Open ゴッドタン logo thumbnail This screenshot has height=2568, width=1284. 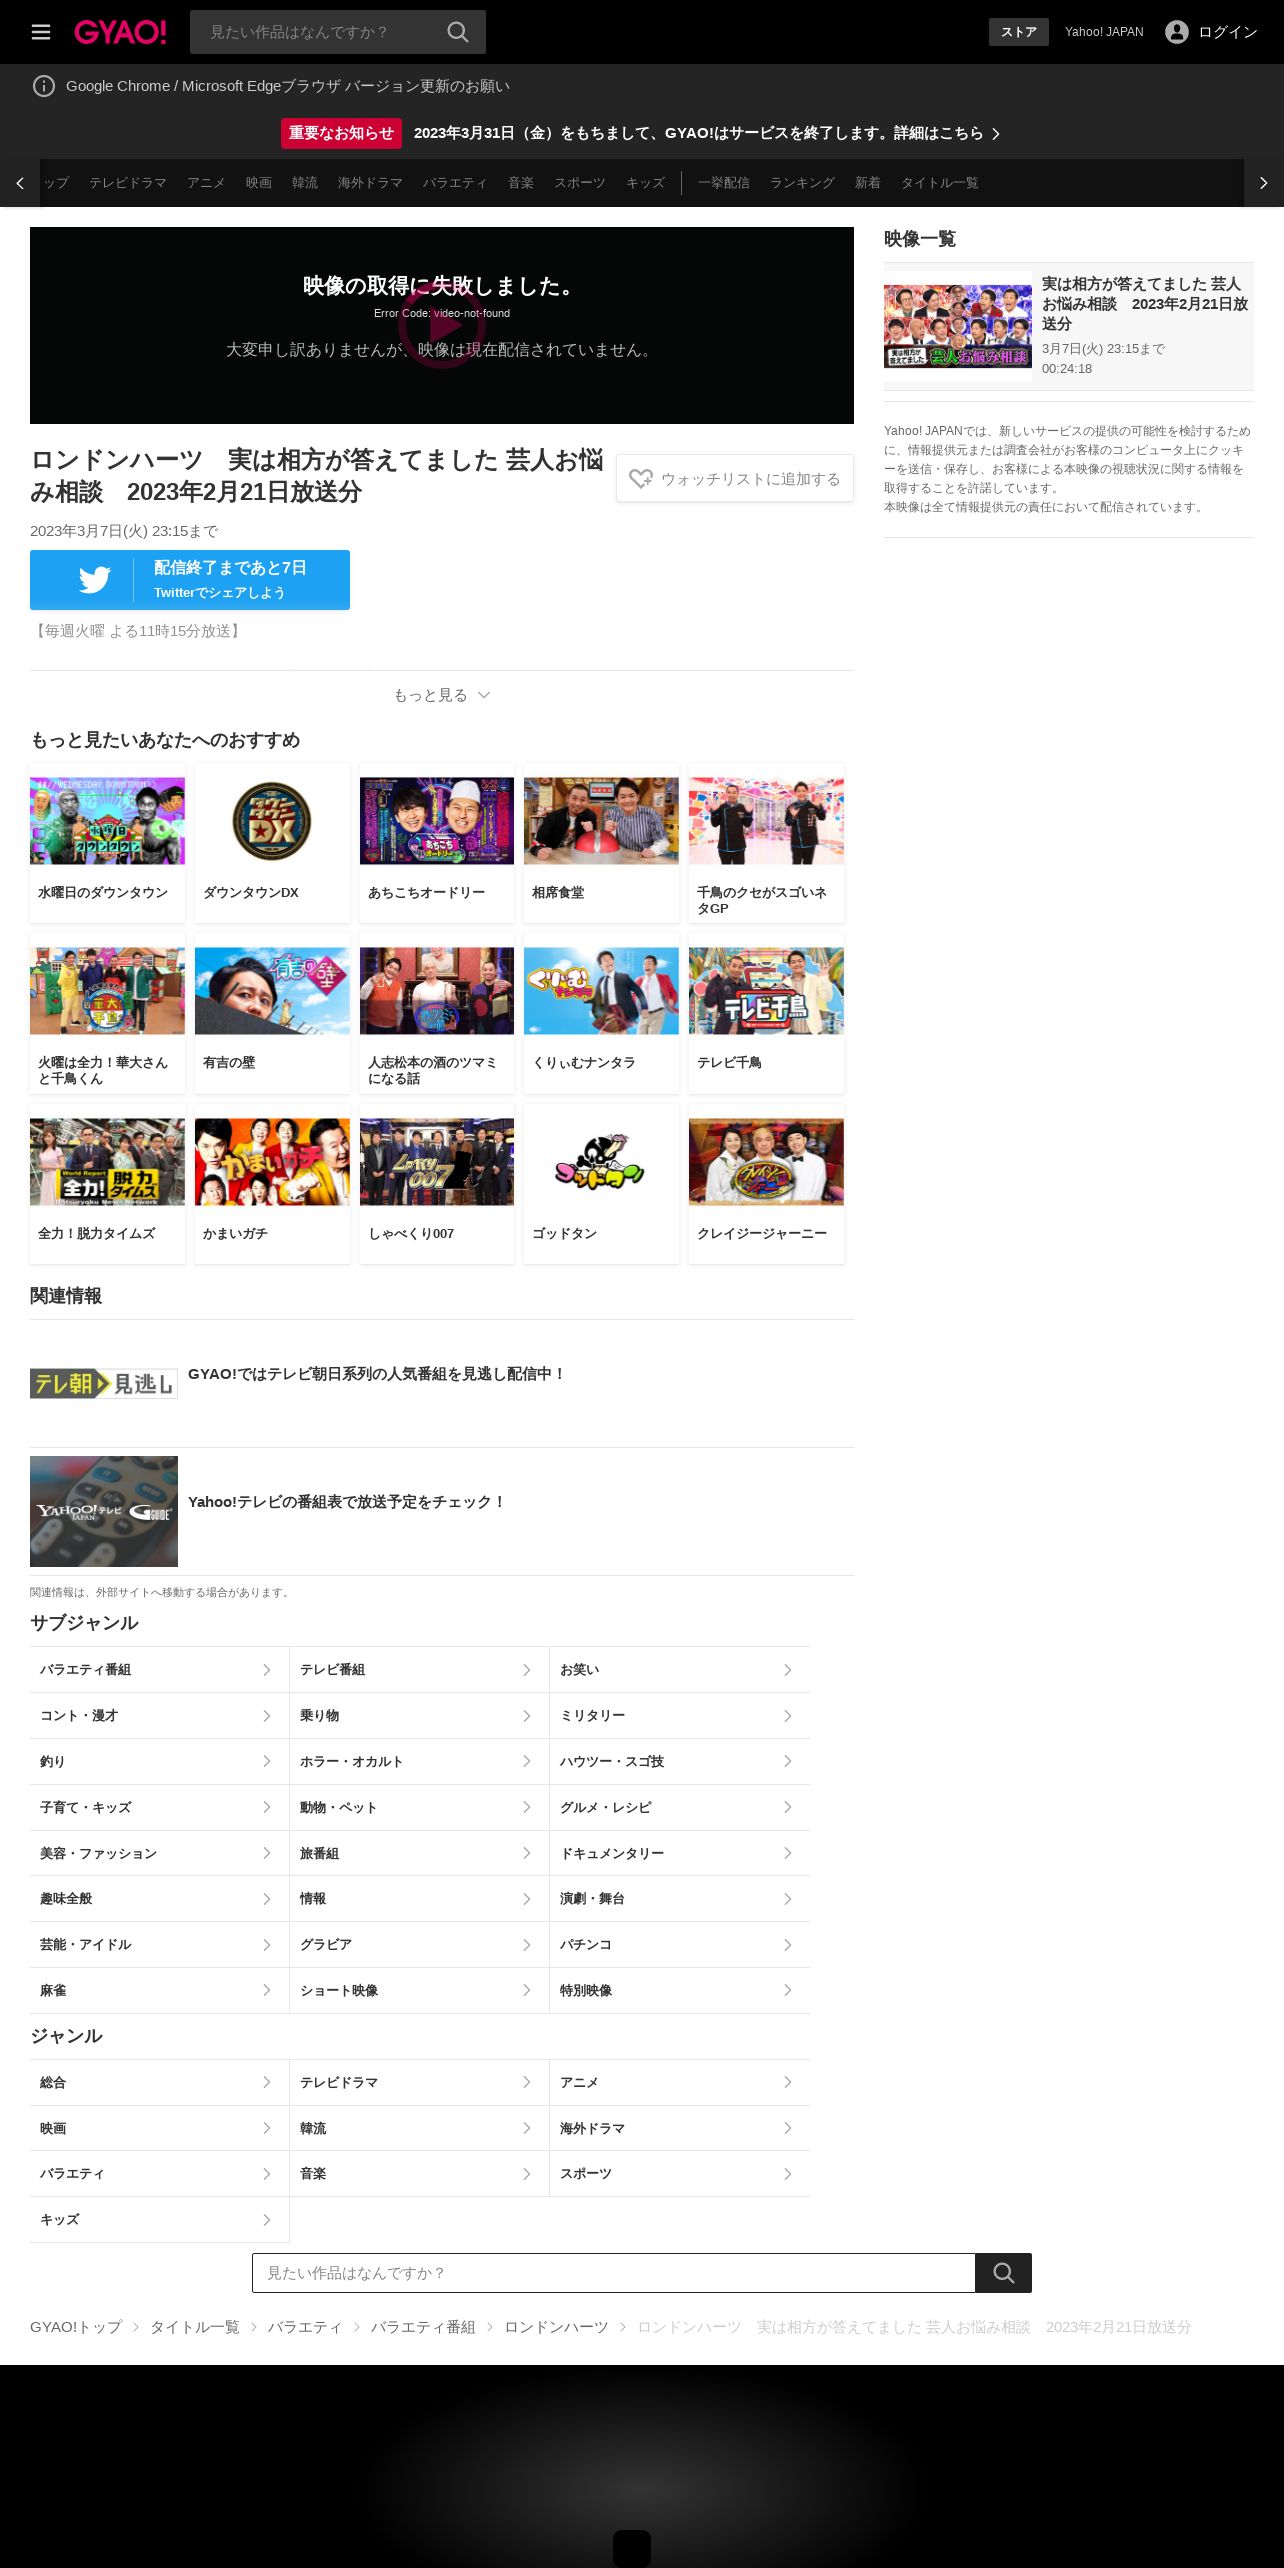pyautogui.click(x=601, y=1162)
